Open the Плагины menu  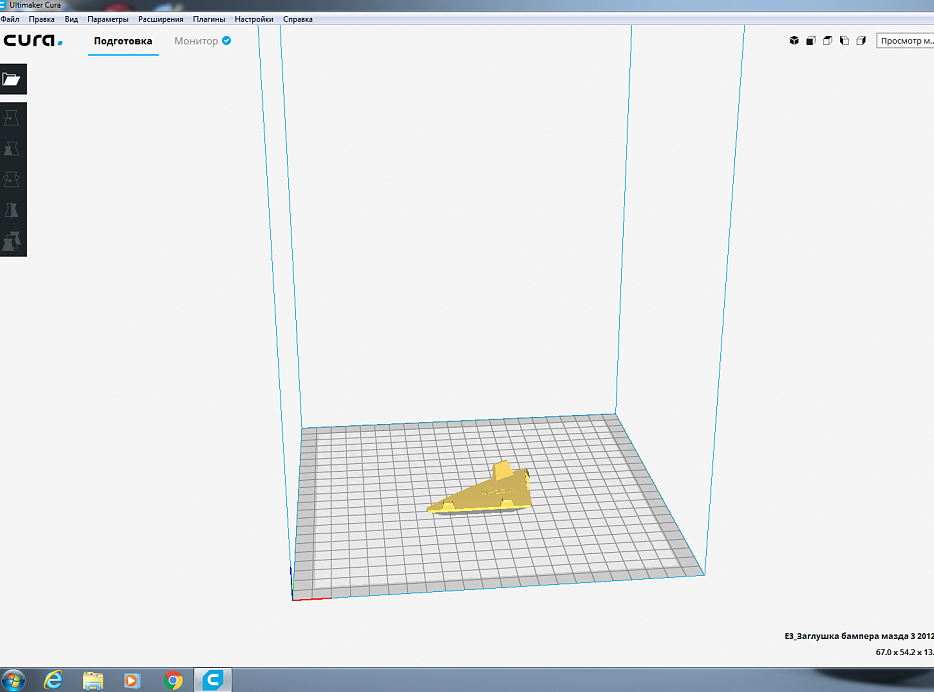[209, 19]
